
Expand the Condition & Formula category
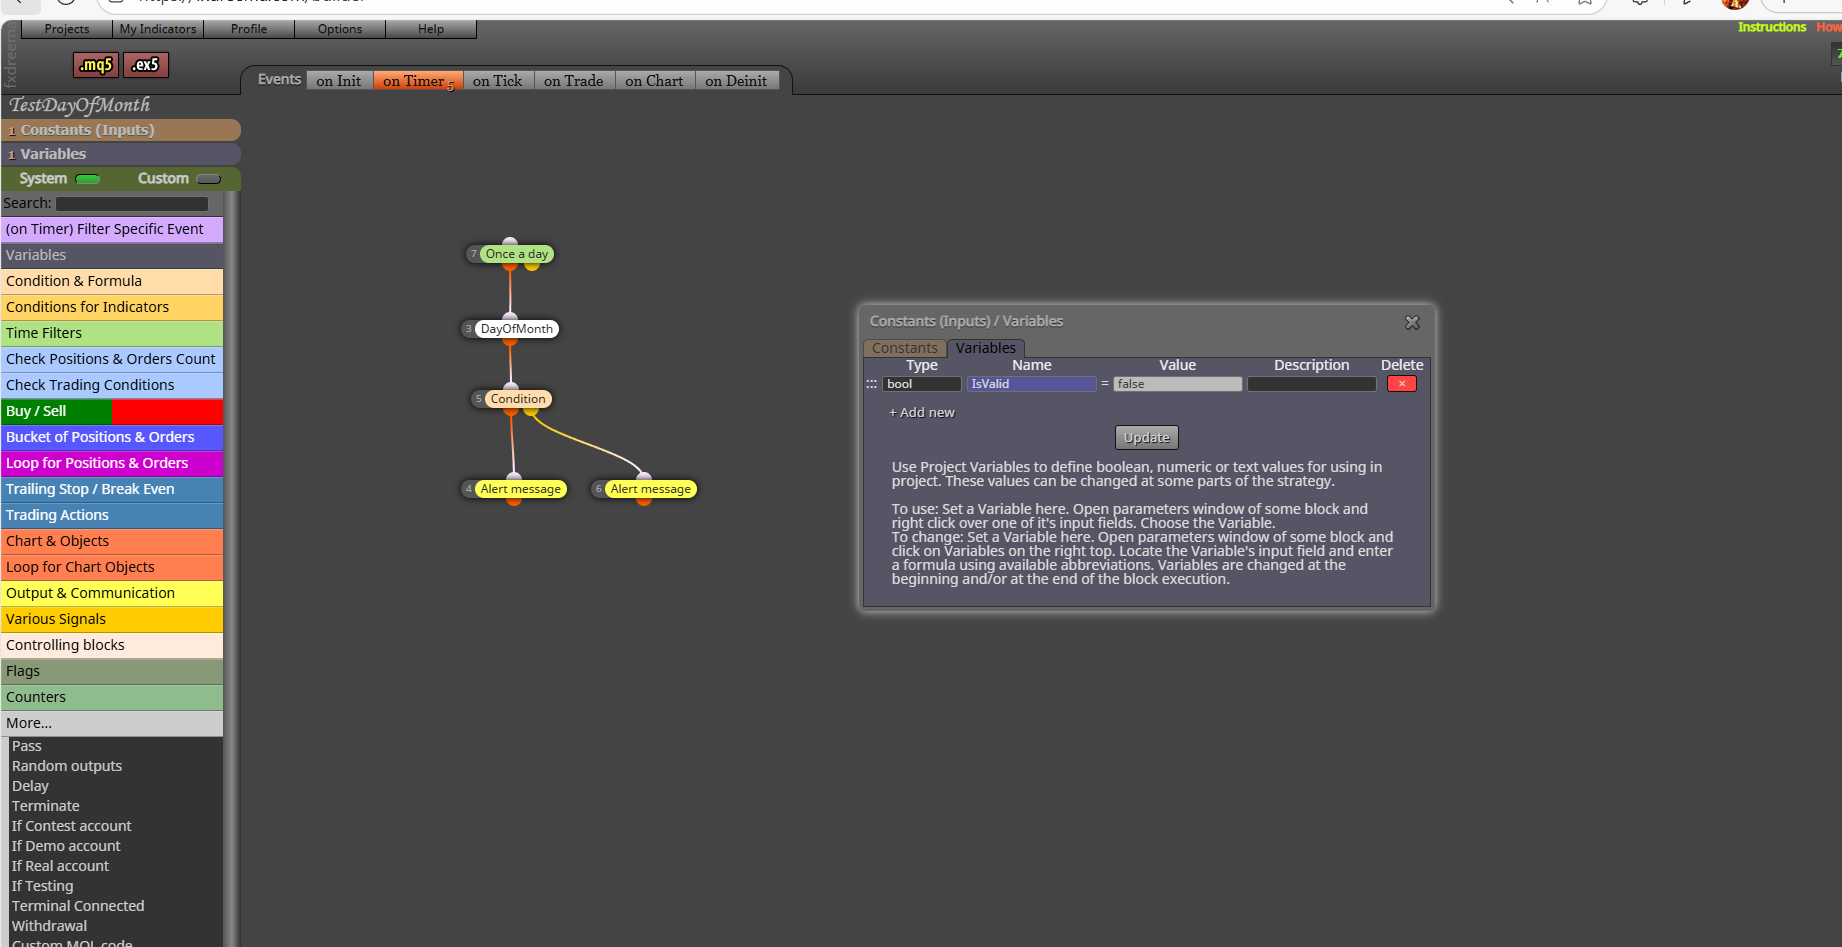click(112, 281)
